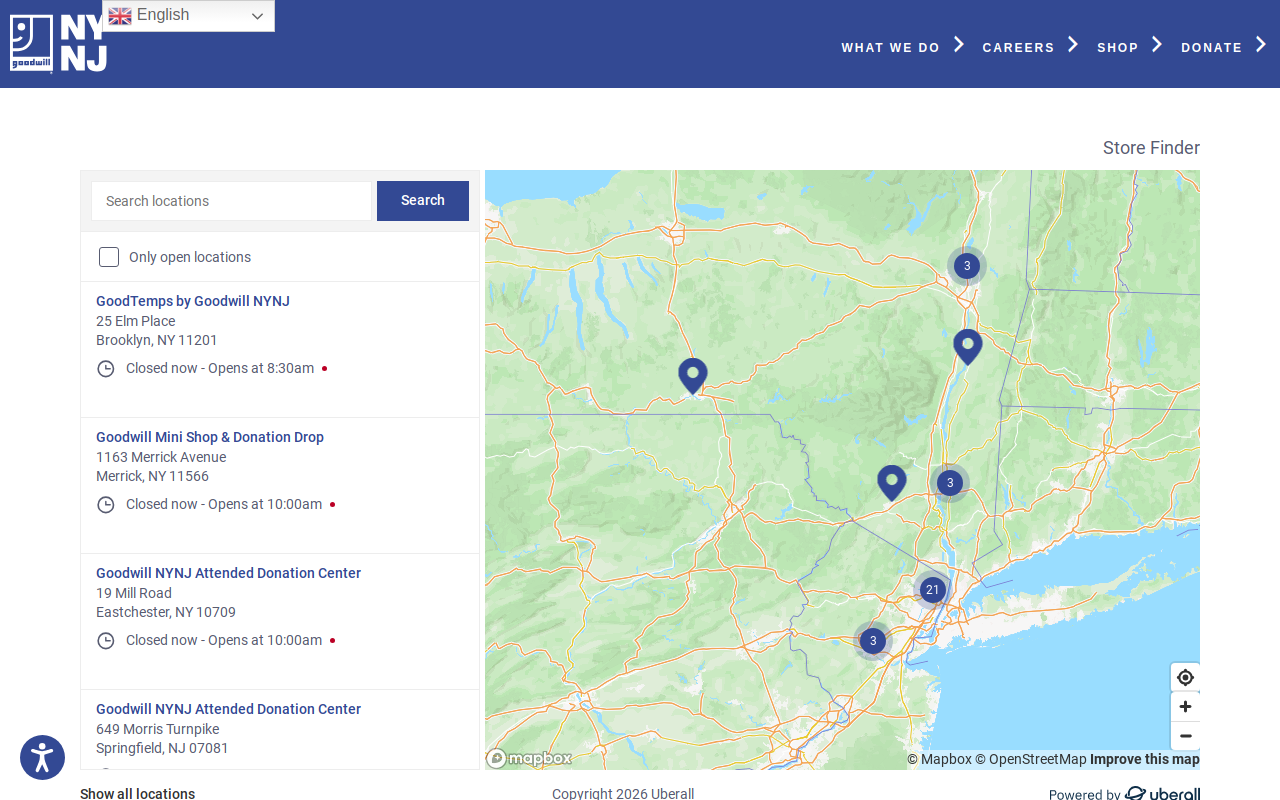
Task: Click the westernmost map pin marker
Action: [693, 377]
